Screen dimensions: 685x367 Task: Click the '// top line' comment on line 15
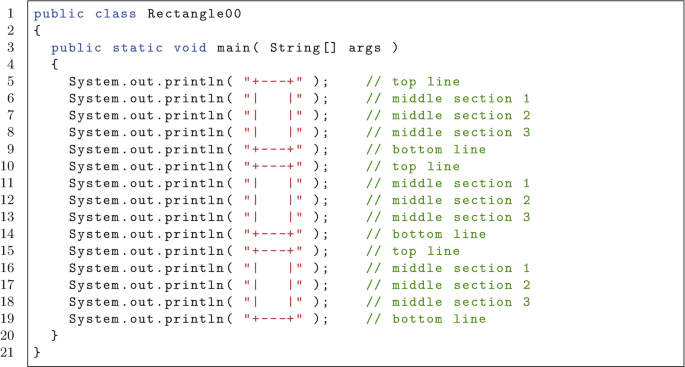click(413, 251)
